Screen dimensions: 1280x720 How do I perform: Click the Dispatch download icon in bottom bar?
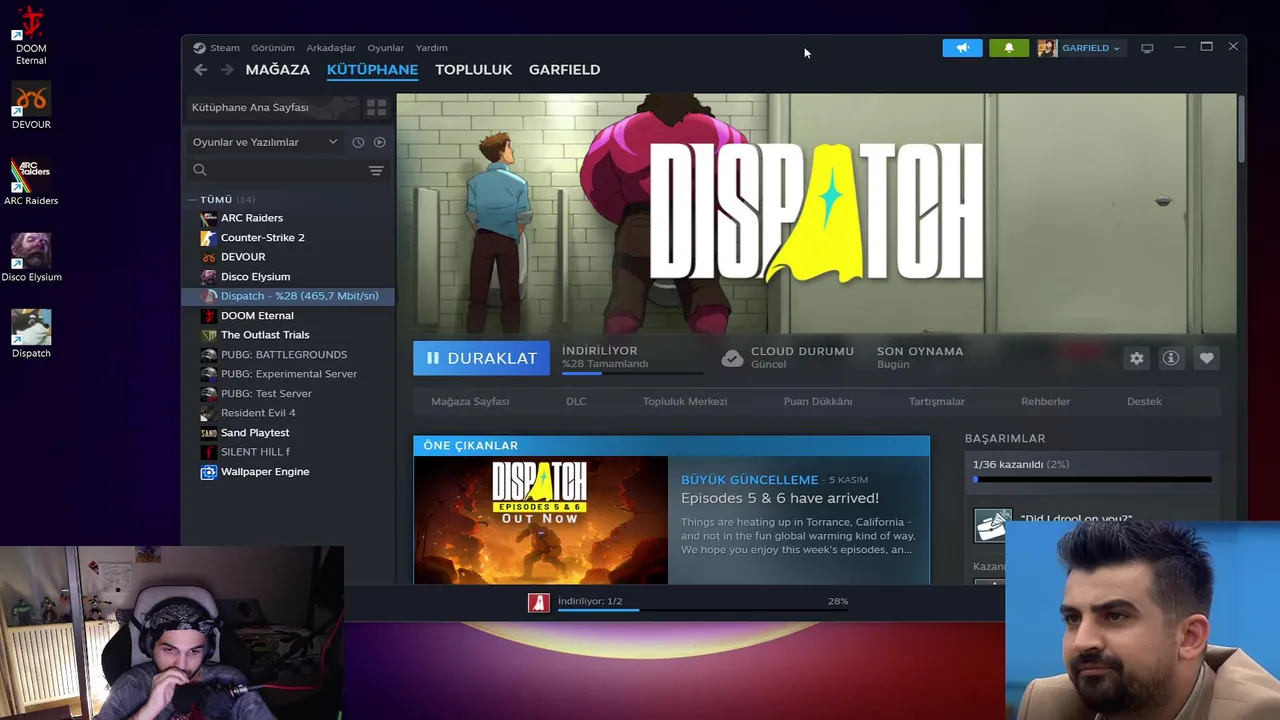tap(539, 602)
